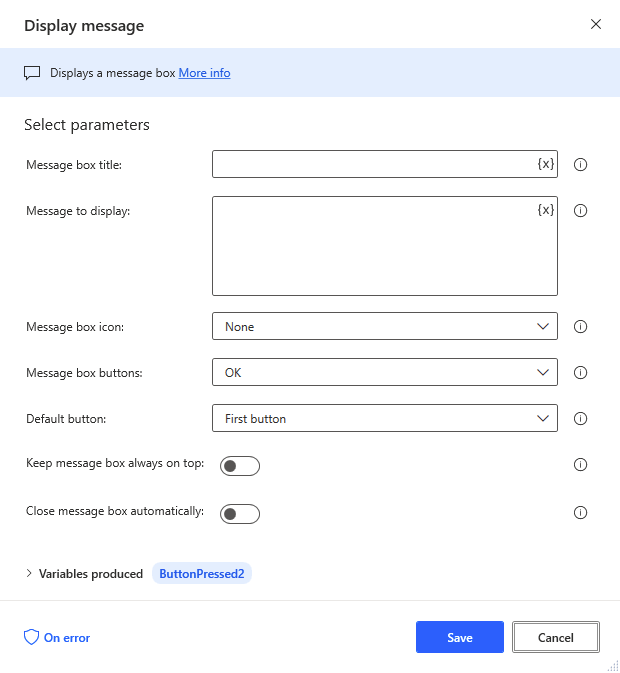Open the Message box buttons dropdown
This screenshot has width=620, height=673.
pyautogui.click(x=385, y=372)
